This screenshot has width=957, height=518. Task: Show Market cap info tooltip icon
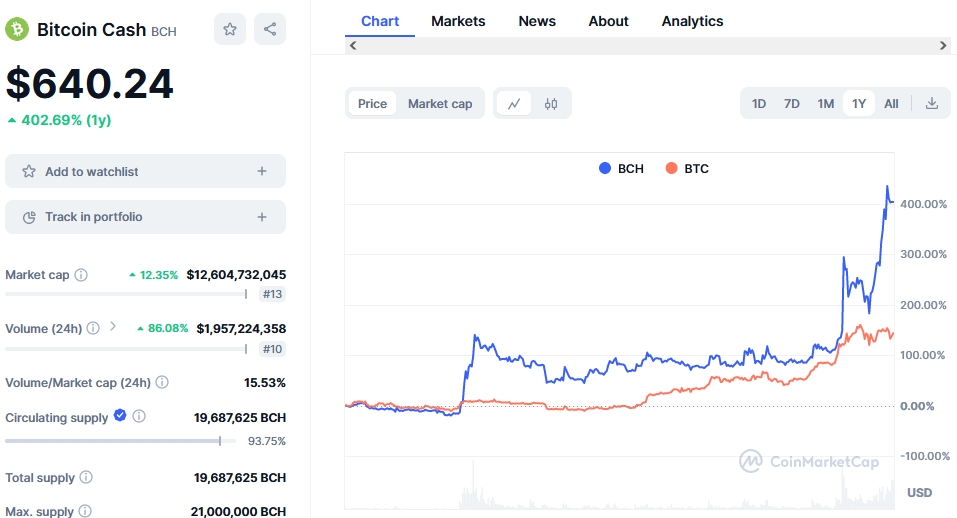[x=81, y=275]
